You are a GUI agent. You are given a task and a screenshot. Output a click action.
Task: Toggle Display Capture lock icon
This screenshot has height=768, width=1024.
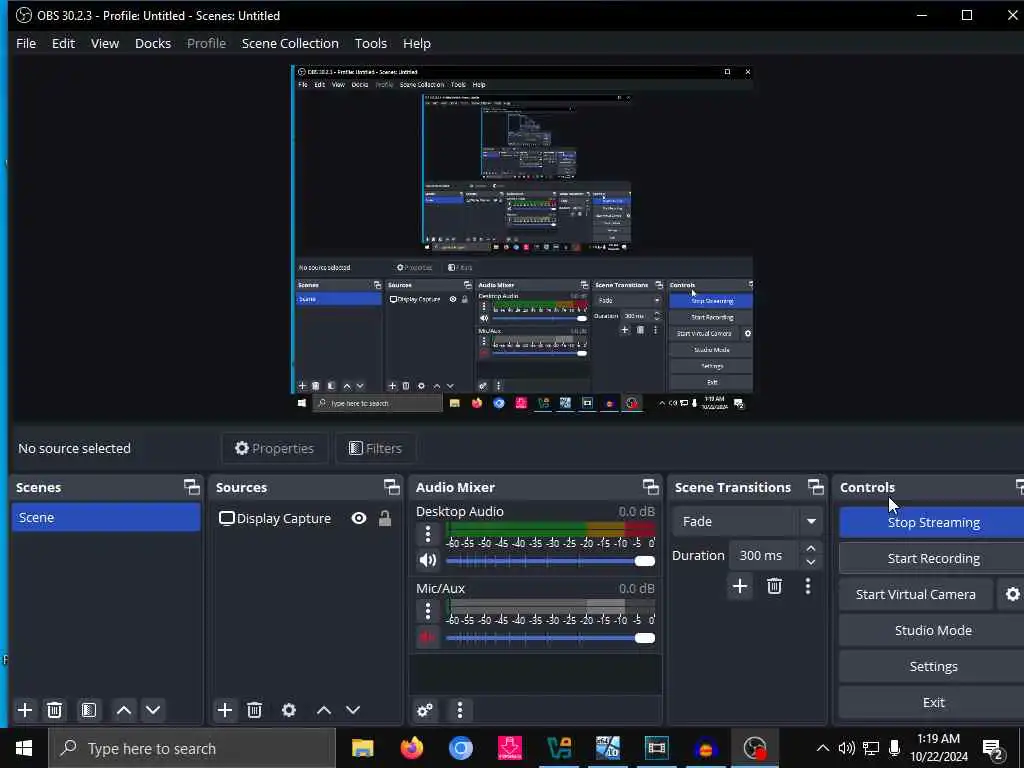(x=385, y=519)
